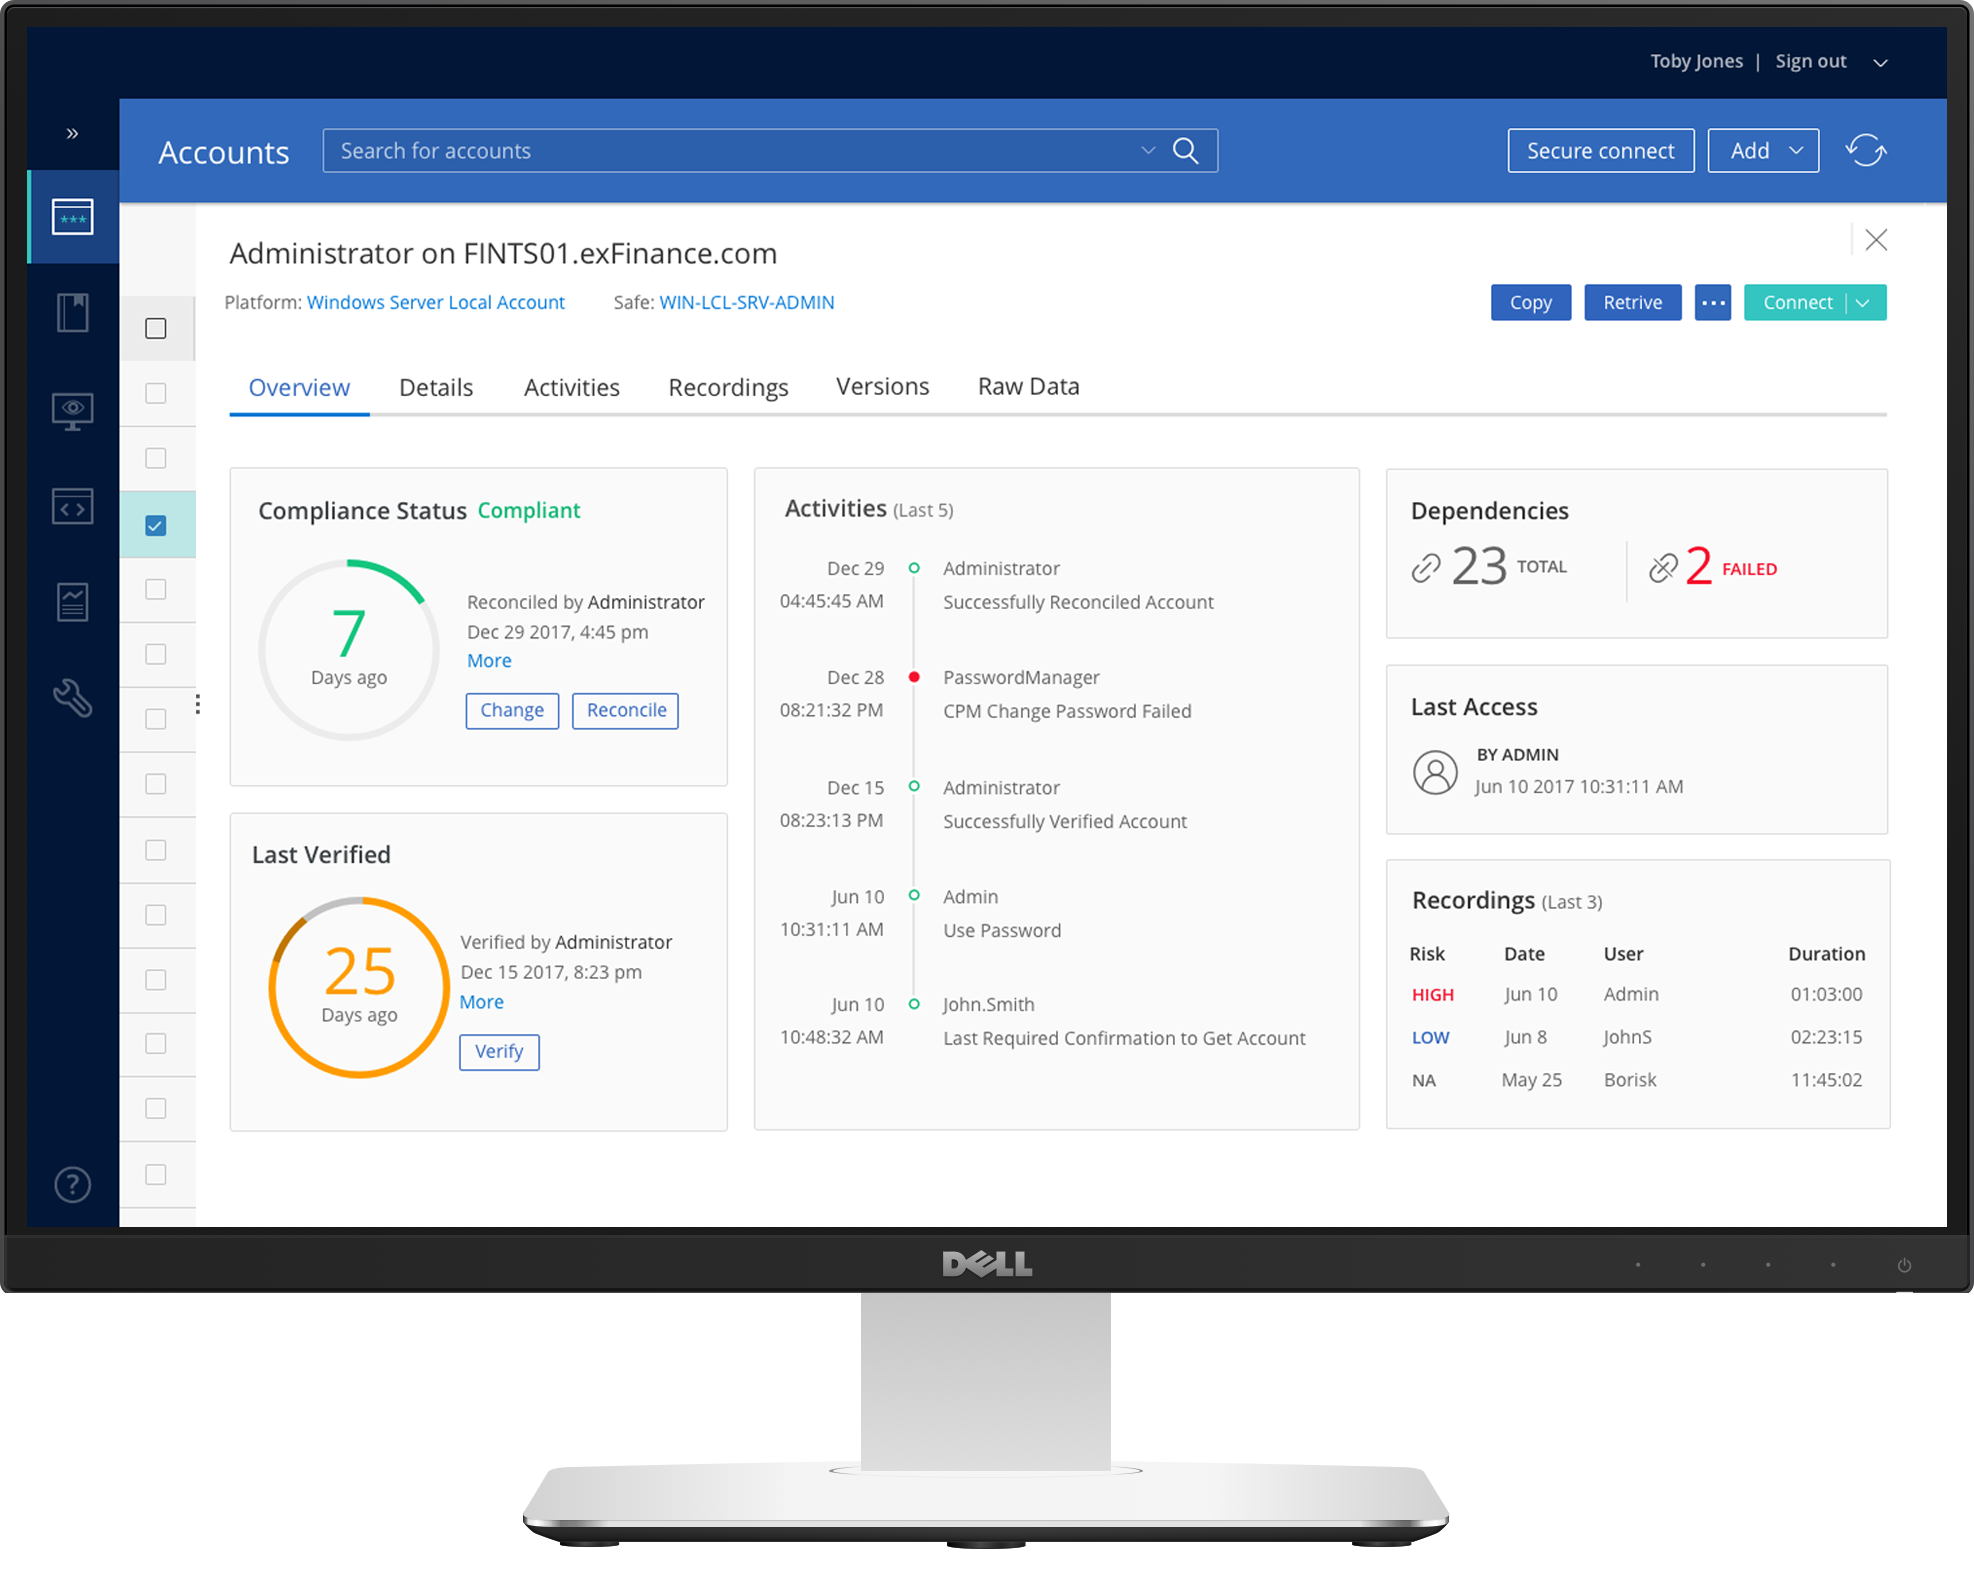This screenshot has height=1593, width=1974.
Task: Open the WIN-LCL-SRV-ADMIN safe link
Action: 747,302
